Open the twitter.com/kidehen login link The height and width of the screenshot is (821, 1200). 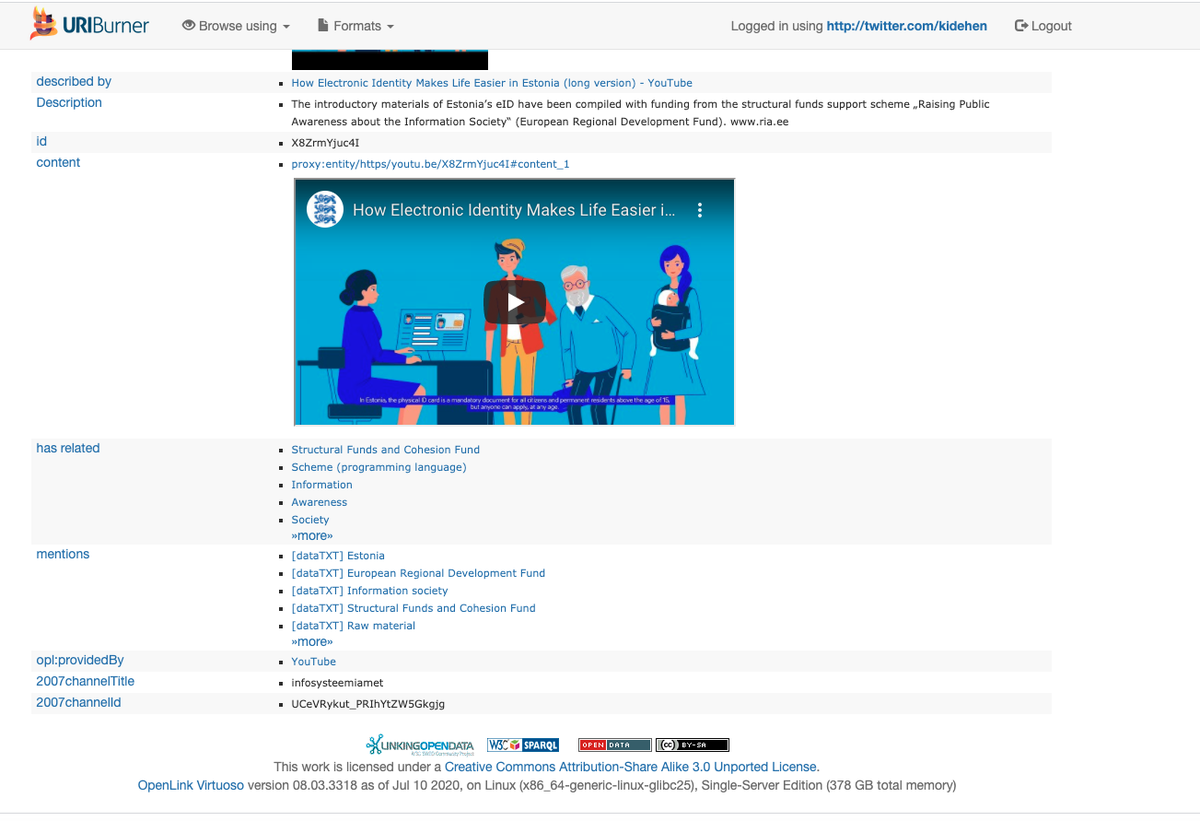pyautogui.click(x=906, y=26)
